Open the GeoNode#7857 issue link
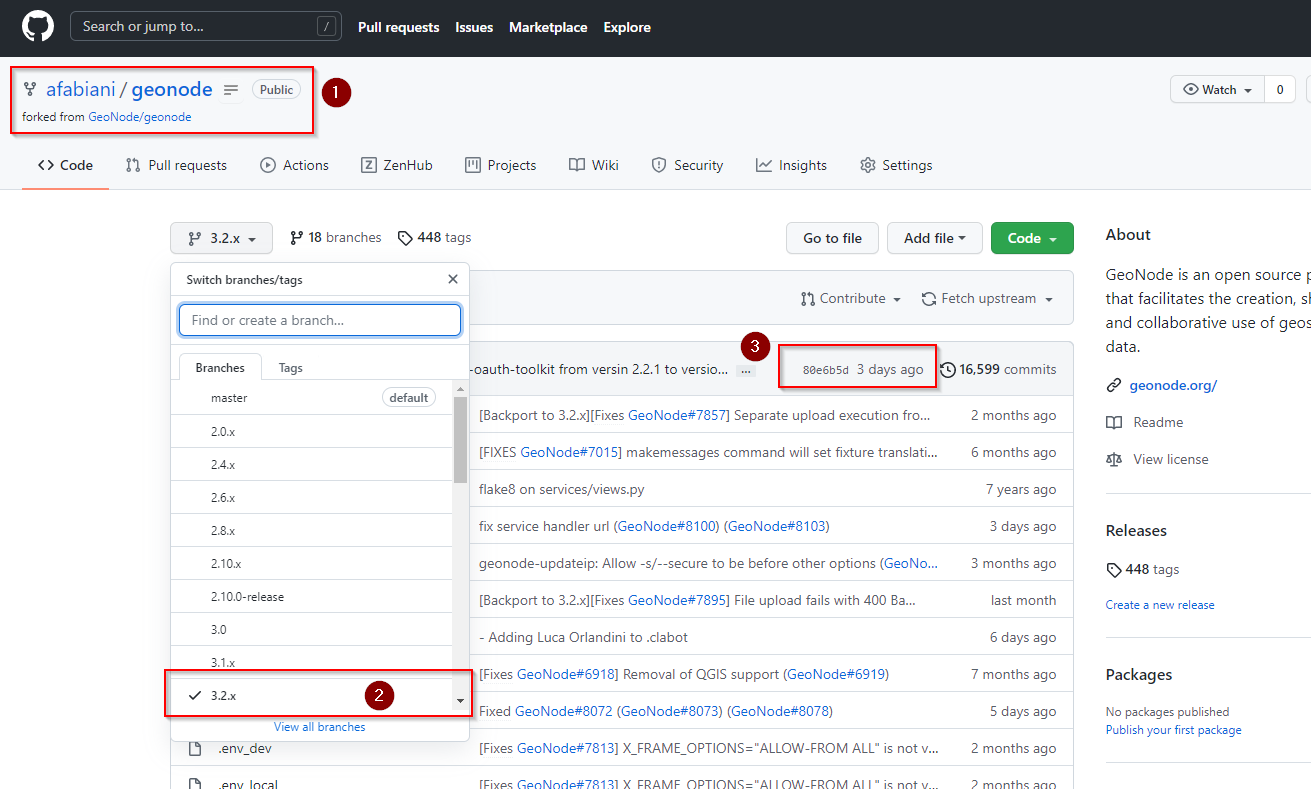The height and width of the screenshot is (789, 1311). (678, 415)
